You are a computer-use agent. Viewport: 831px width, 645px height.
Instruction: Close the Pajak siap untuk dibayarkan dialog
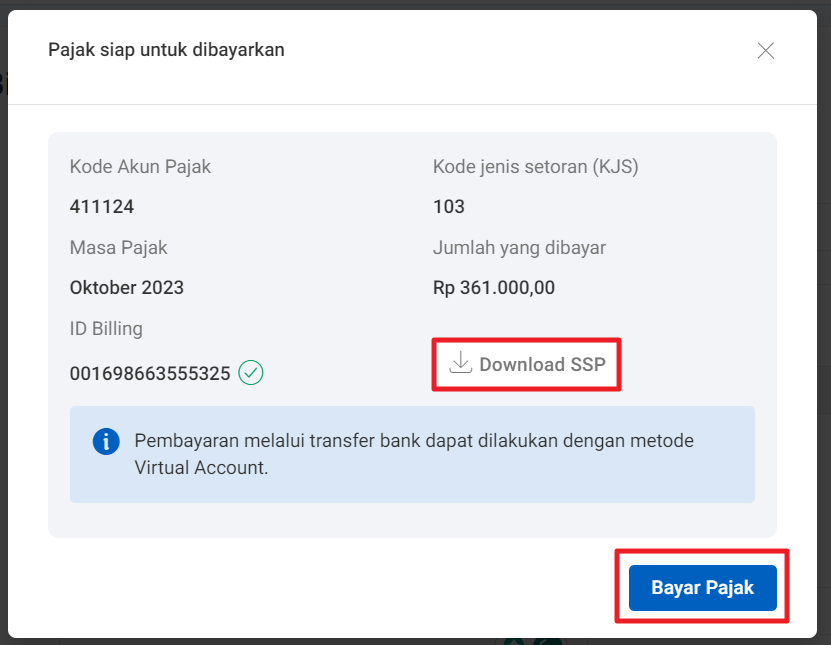tap(765, 51)
